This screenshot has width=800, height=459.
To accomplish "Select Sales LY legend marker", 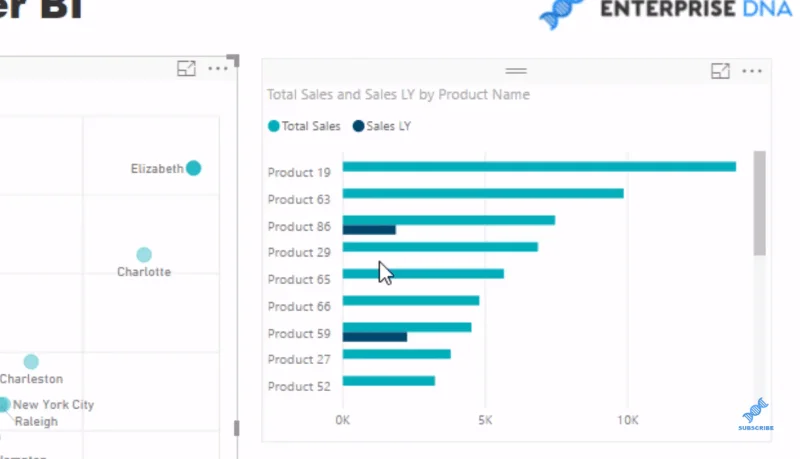I will [x=358, y=126].
